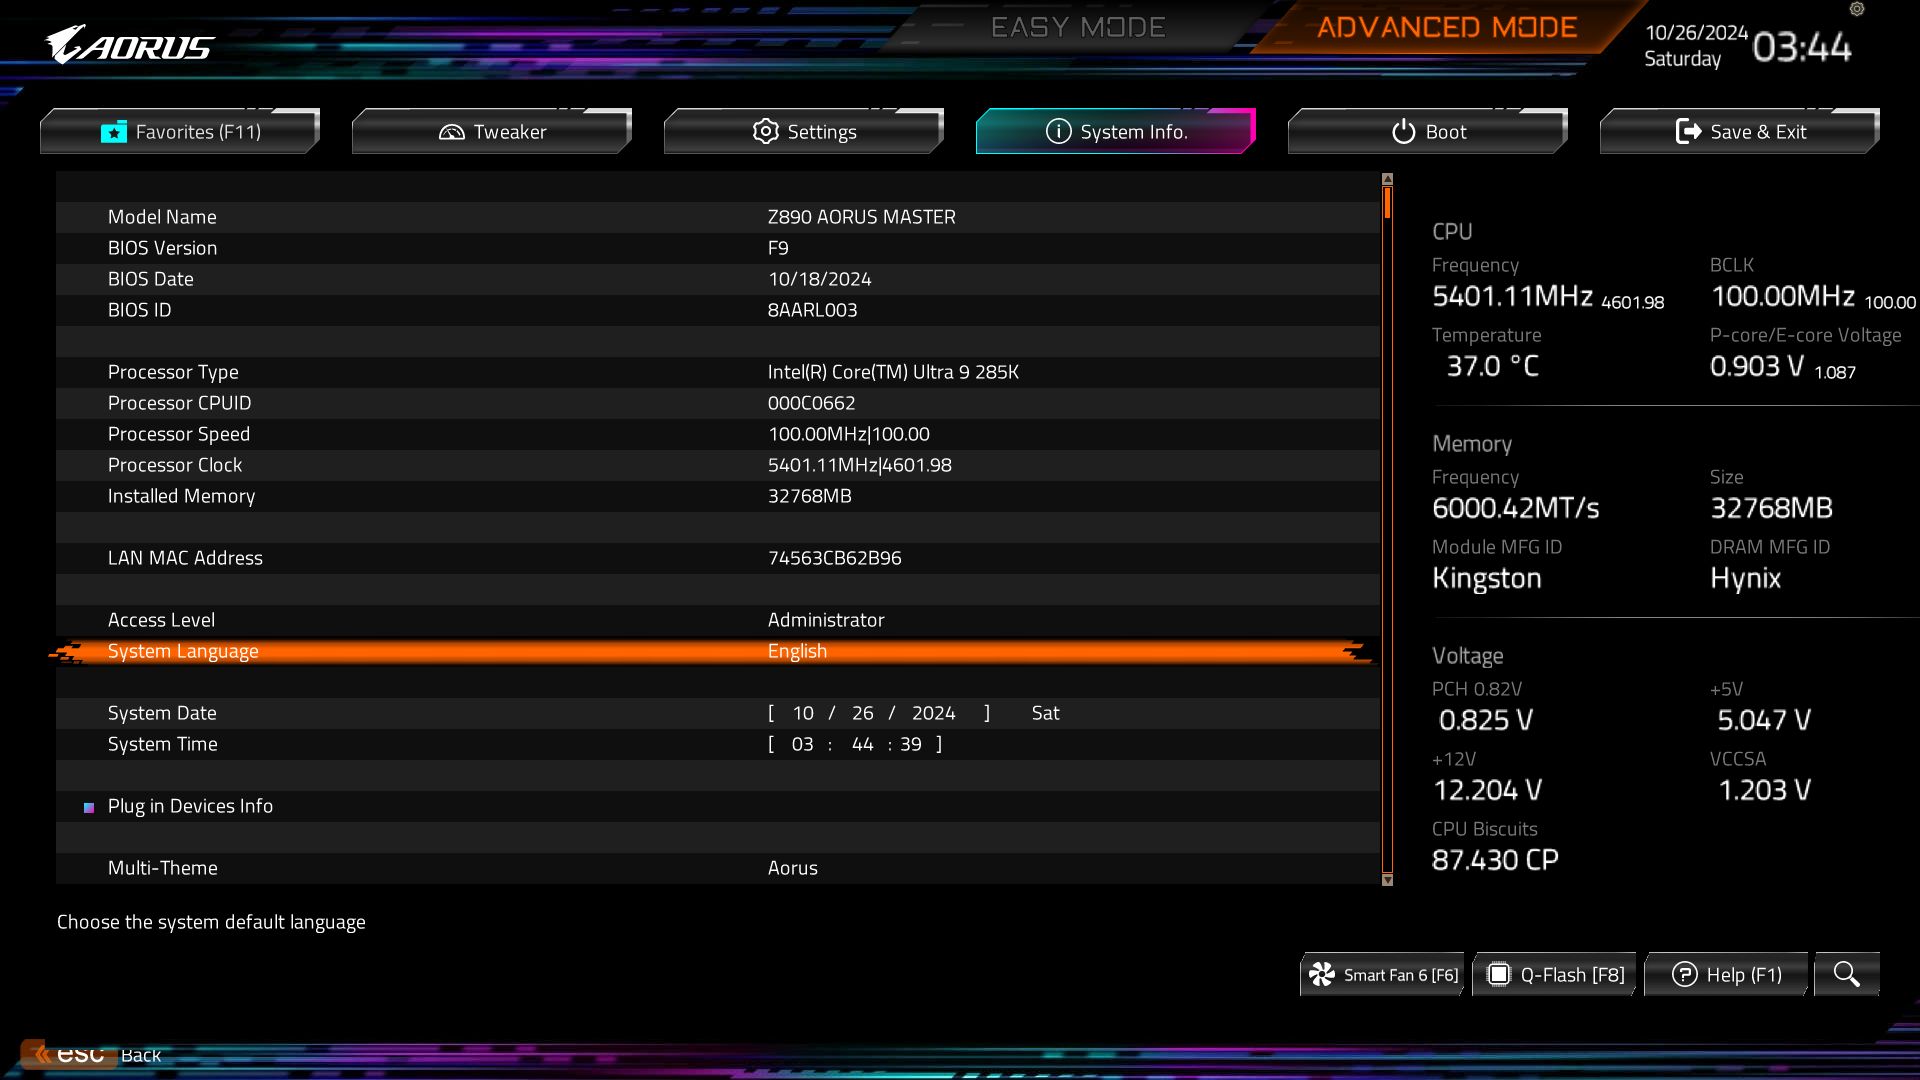Click the BIOS Date value 10/18/2024

[x=819, y=279]
